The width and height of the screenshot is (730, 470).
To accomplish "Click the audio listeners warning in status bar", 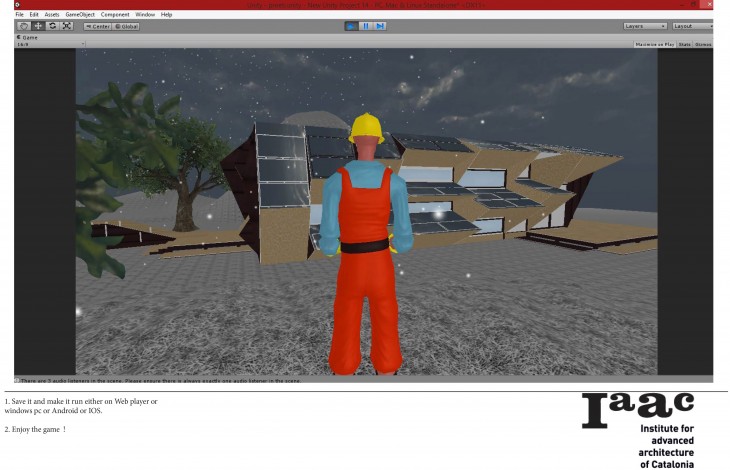I will click(x=160, y=380).
